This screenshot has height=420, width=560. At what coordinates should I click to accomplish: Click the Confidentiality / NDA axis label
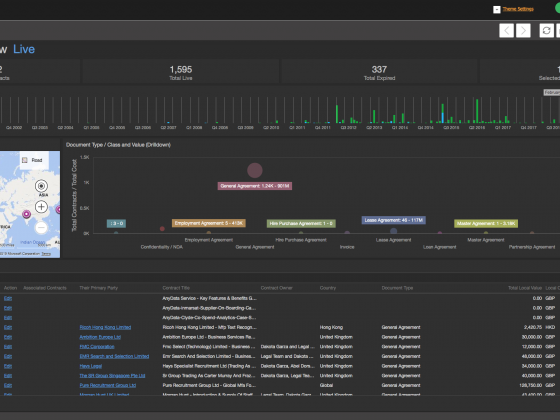[162, 247]
